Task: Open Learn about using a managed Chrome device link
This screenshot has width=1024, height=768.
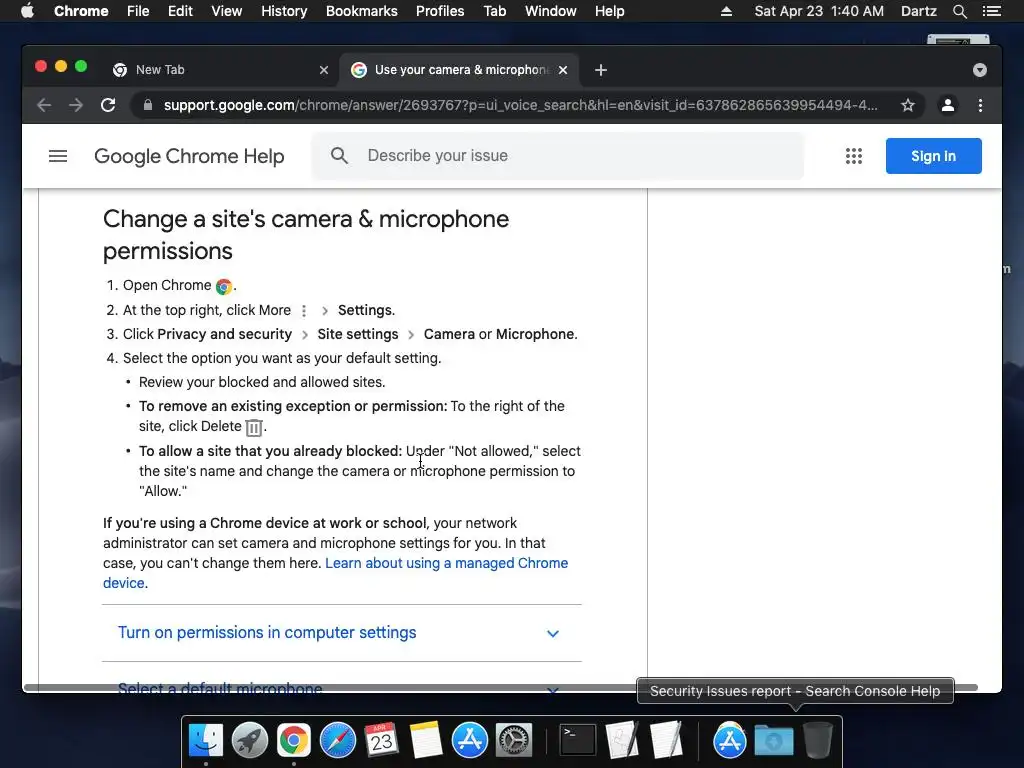Action: tap(447, 563)
